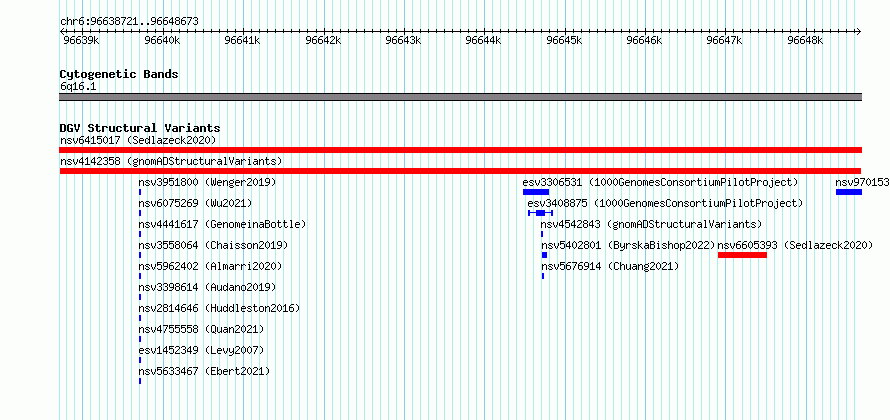
Task: Select the blue esv3306531 variant bar
Action: point(536,192)
